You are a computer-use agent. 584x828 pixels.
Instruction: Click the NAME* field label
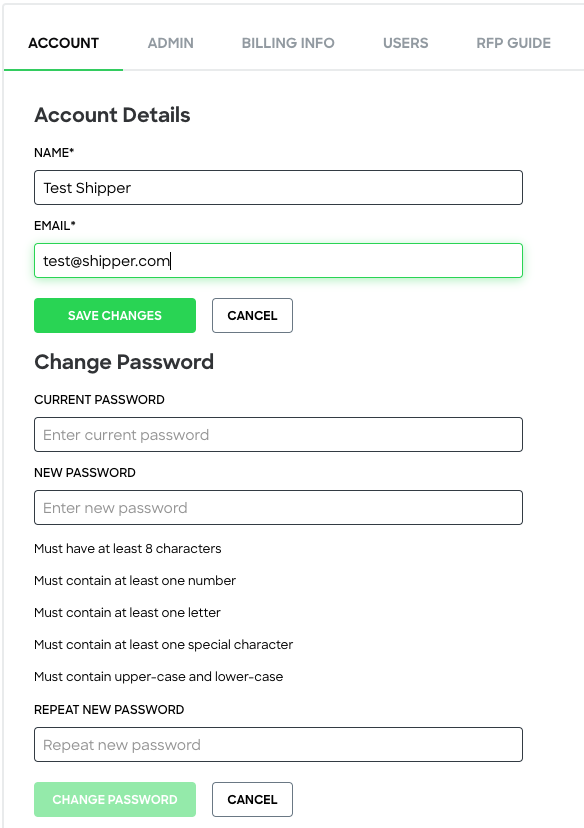pos(54,153)
